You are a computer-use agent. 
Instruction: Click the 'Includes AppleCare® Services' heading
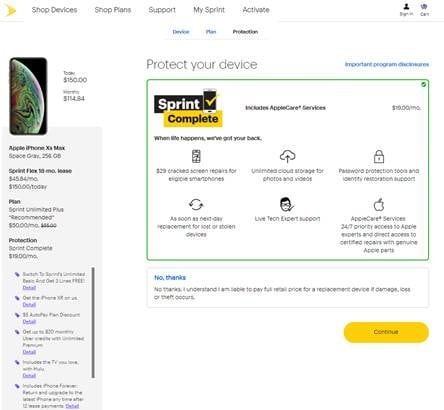click(285, 108)
